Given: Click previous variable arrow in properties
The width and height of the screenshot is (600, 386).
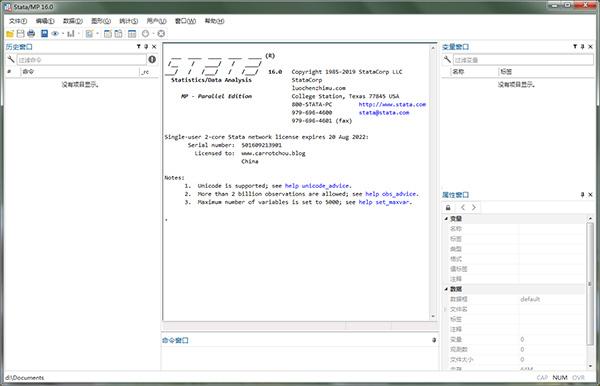Looking at the screenshot, I should pos(463,207).
